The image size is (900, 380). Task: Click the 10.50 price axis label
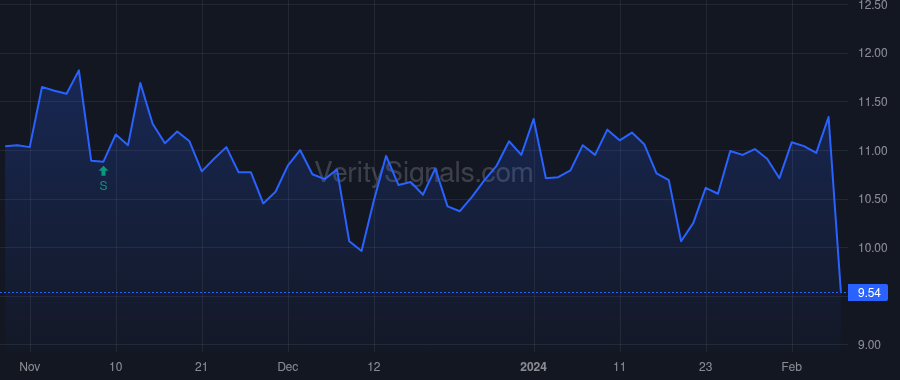click(x=872, y=199)
